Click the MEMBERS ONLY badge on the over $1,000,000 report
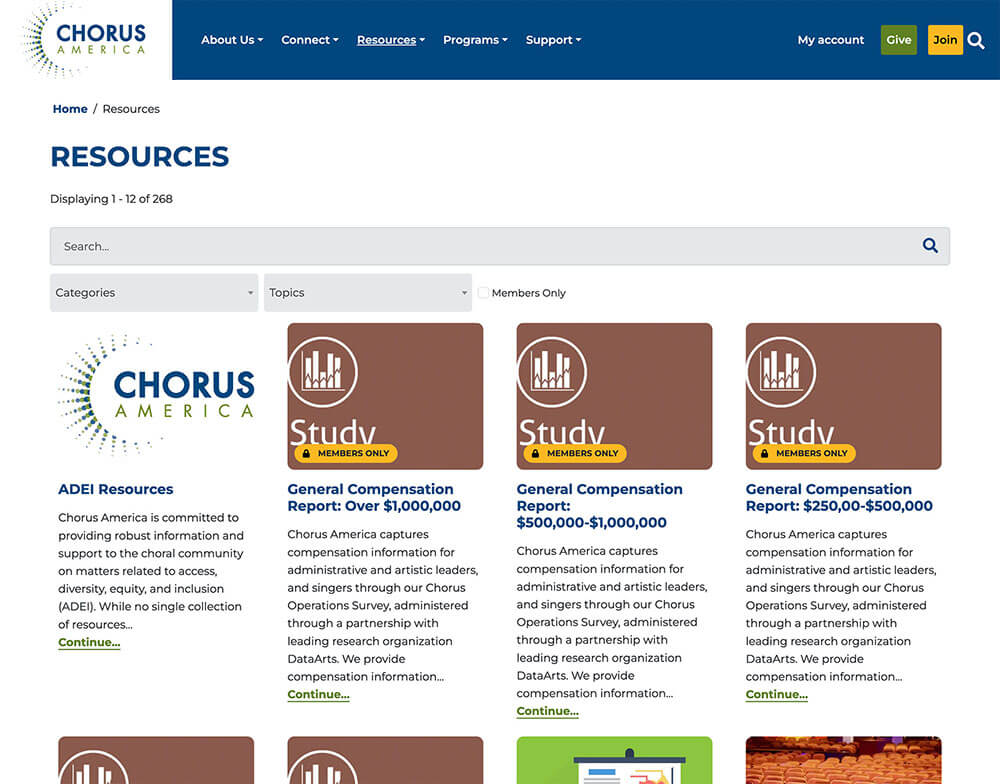This screenshot has height=784, width=1000. [344, 453]
